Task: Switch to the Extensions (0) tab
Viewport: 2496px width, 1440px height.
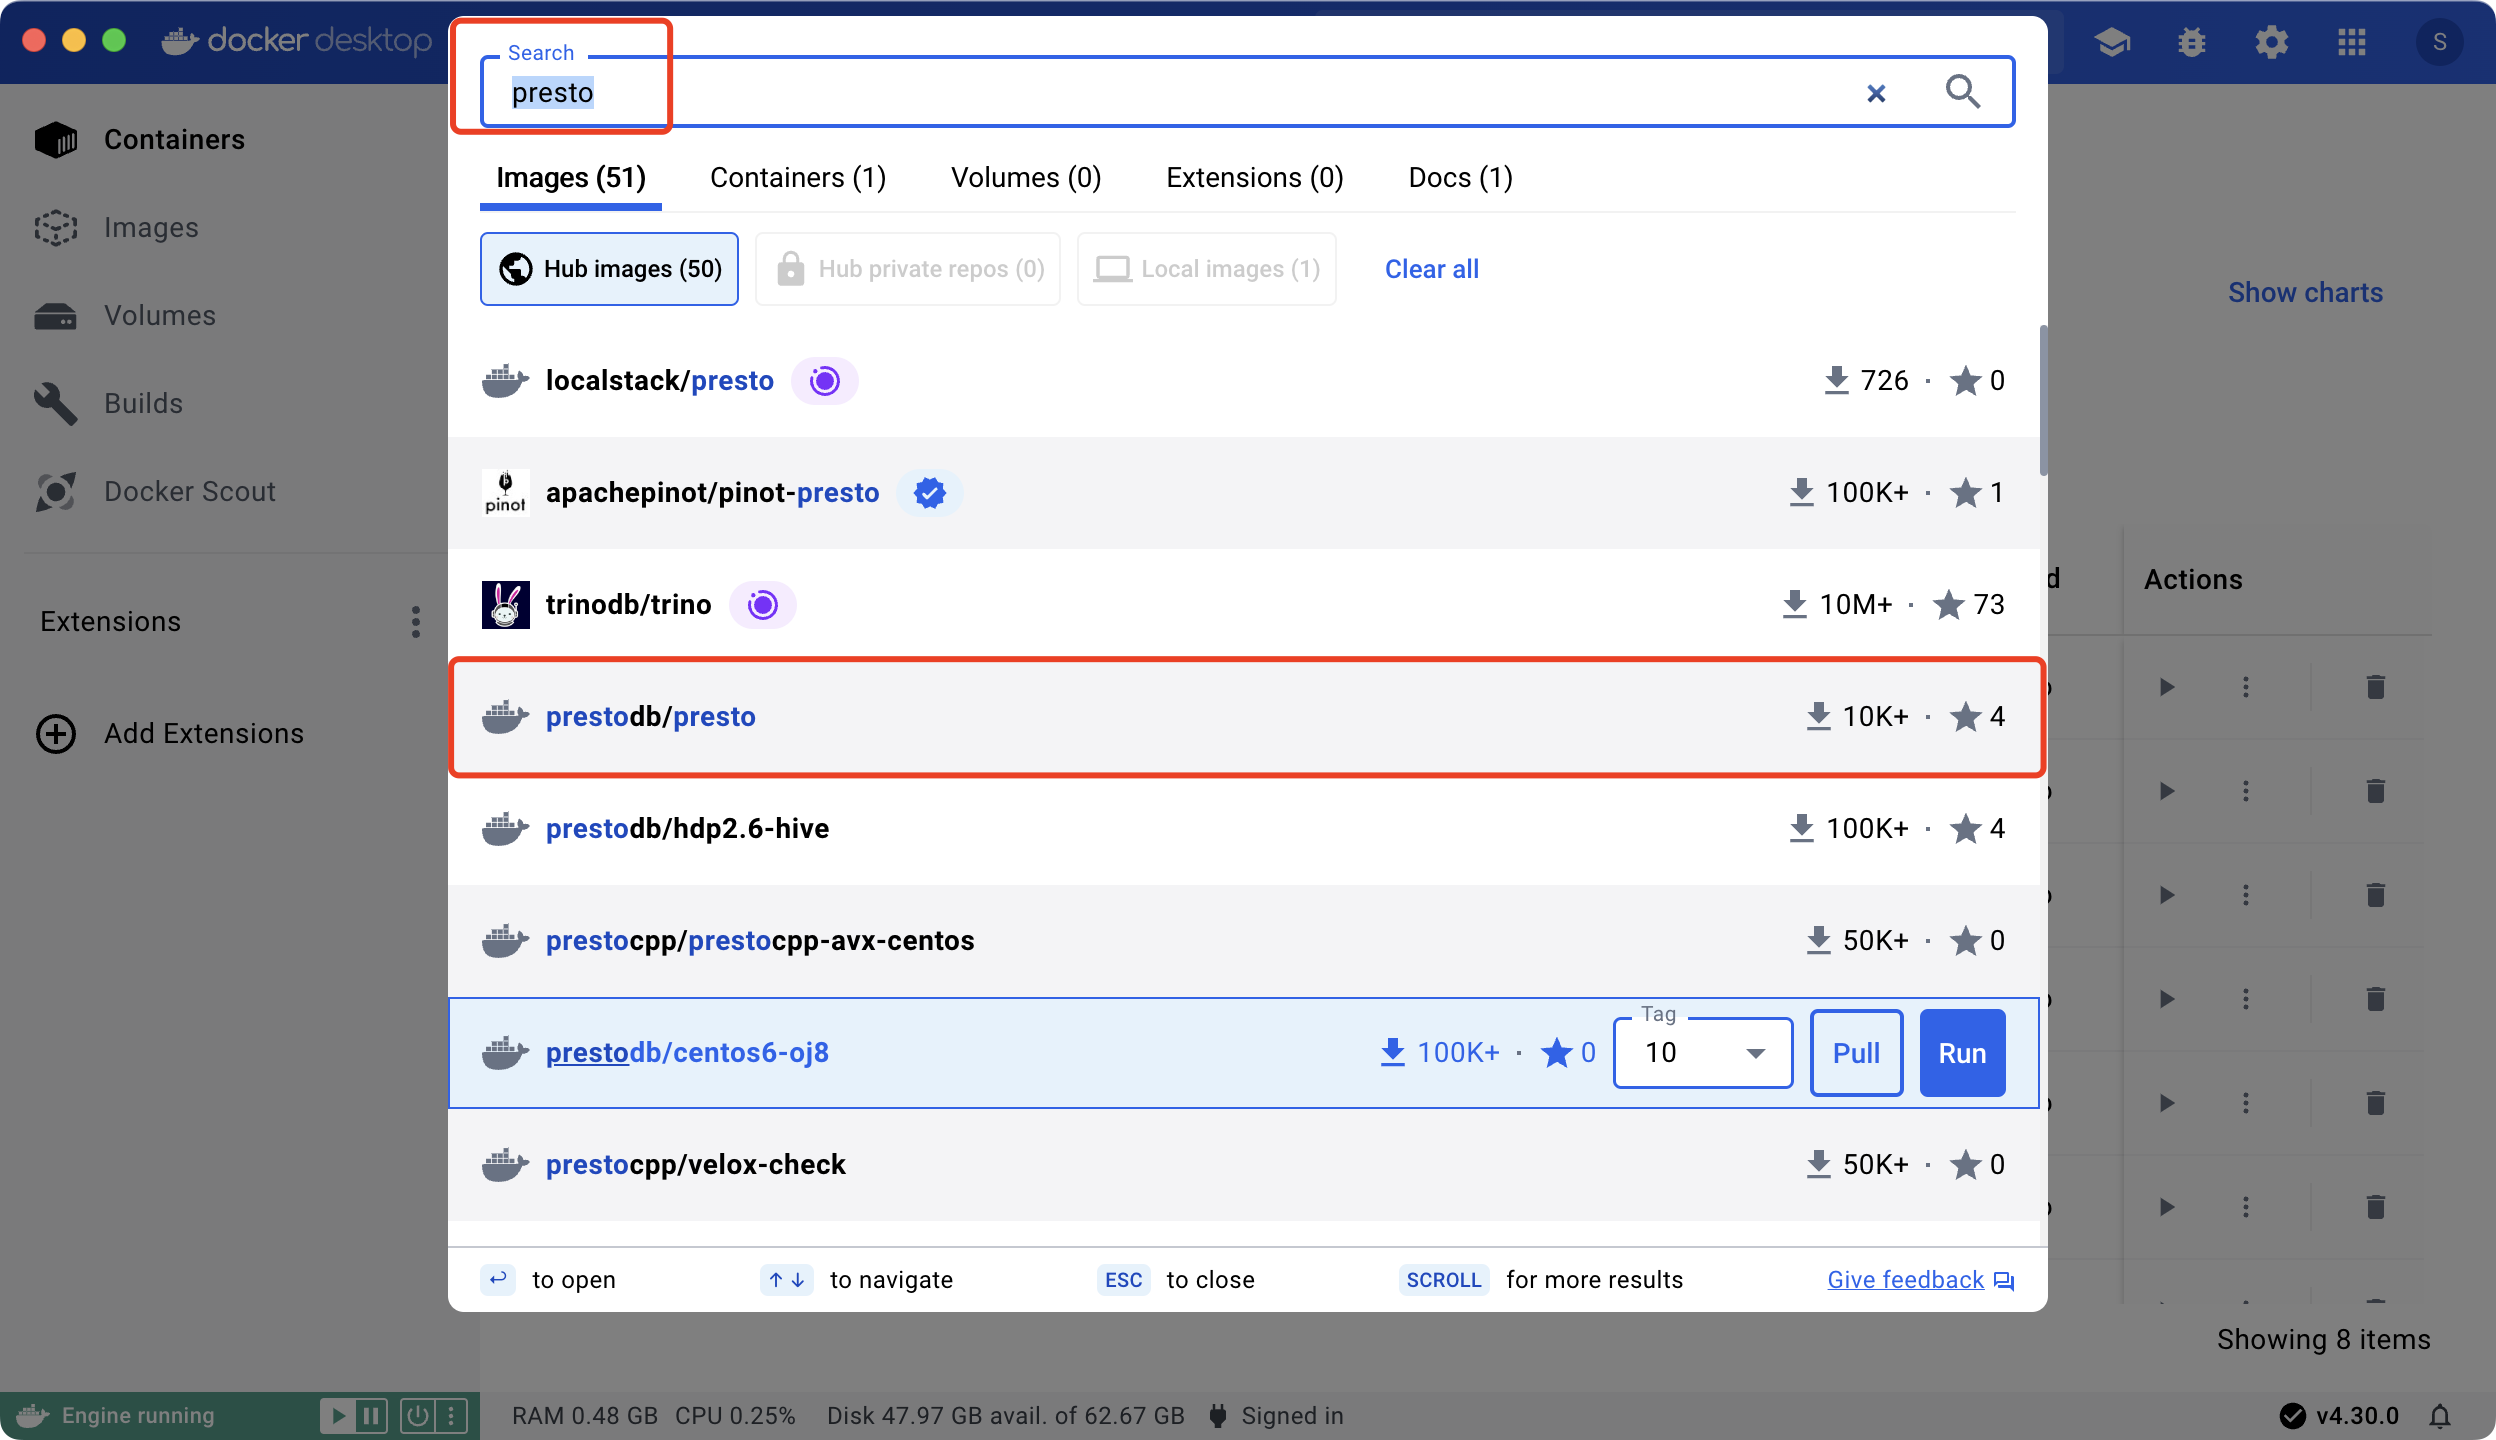Action: (x=1255, y=178)
